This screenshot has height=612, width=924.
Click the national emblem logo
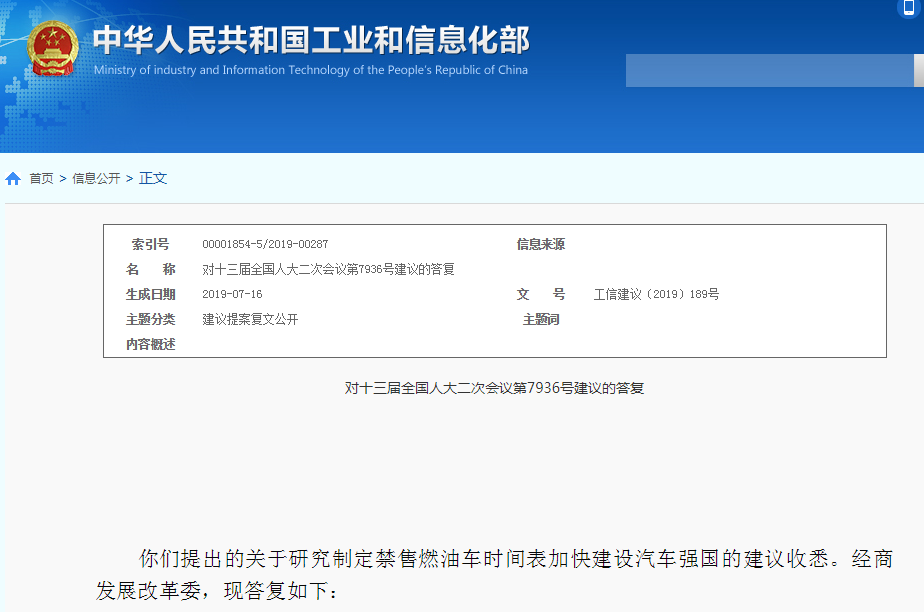click(x=53, y=48)
